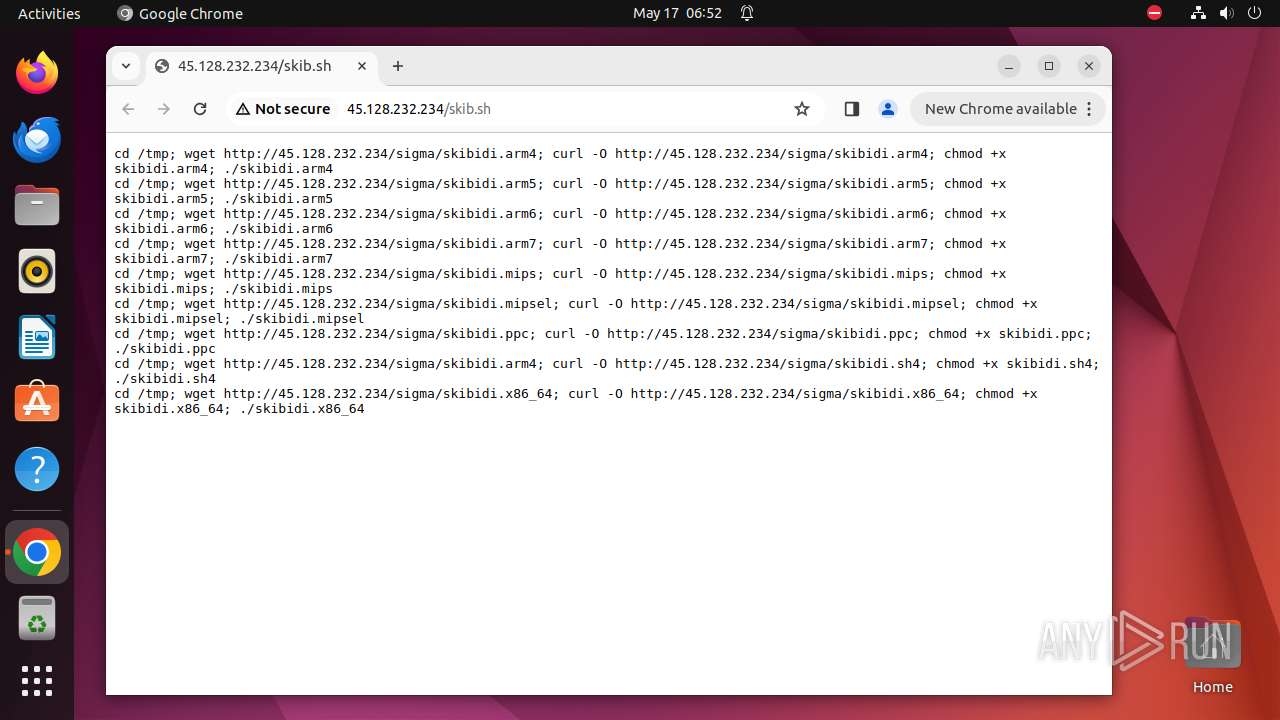The height and width of the screenshot is (720, 1280).
Task: Close the skib.sh tab
Action: pos(362,66)
